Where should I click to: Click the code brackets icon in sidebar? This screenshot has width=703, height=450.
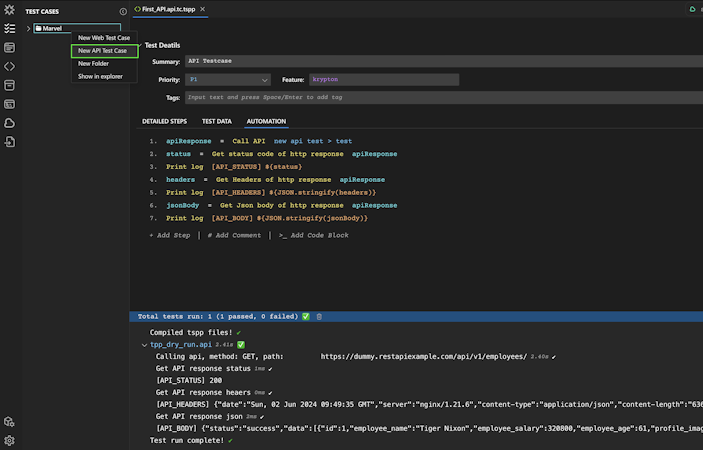[9, 66]
